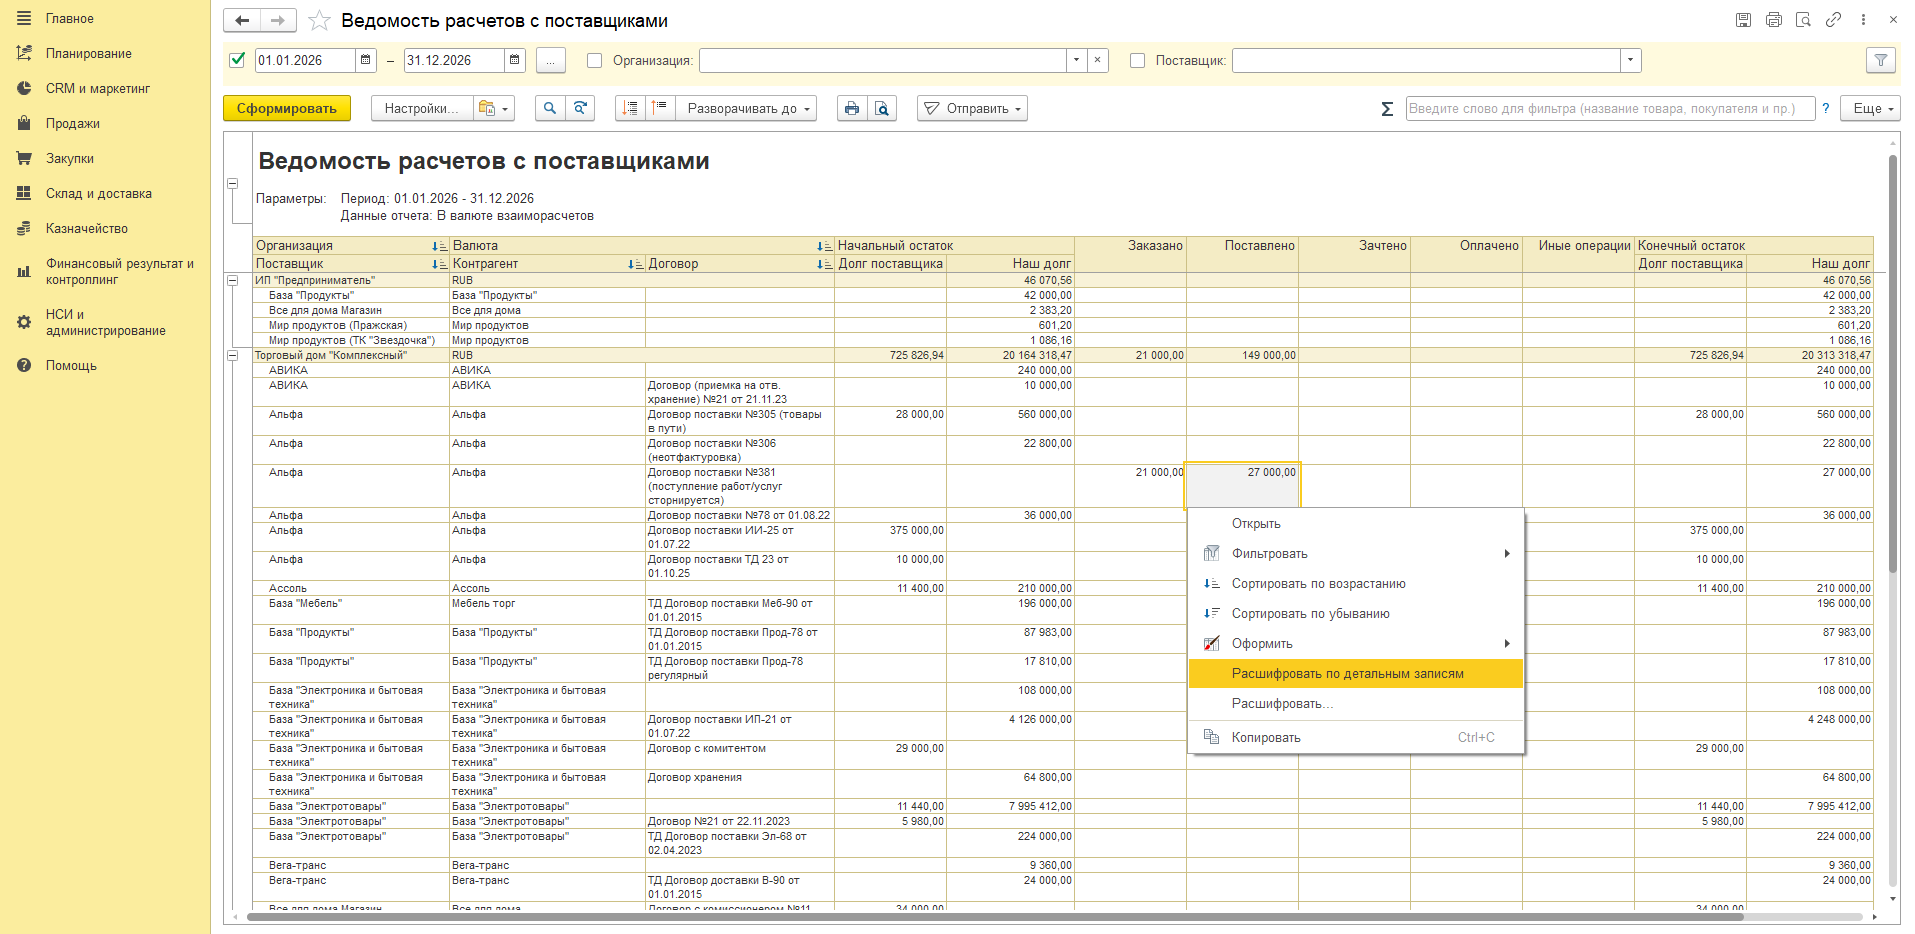Click the printer icon in the title bar

(x=1773, y=20)
